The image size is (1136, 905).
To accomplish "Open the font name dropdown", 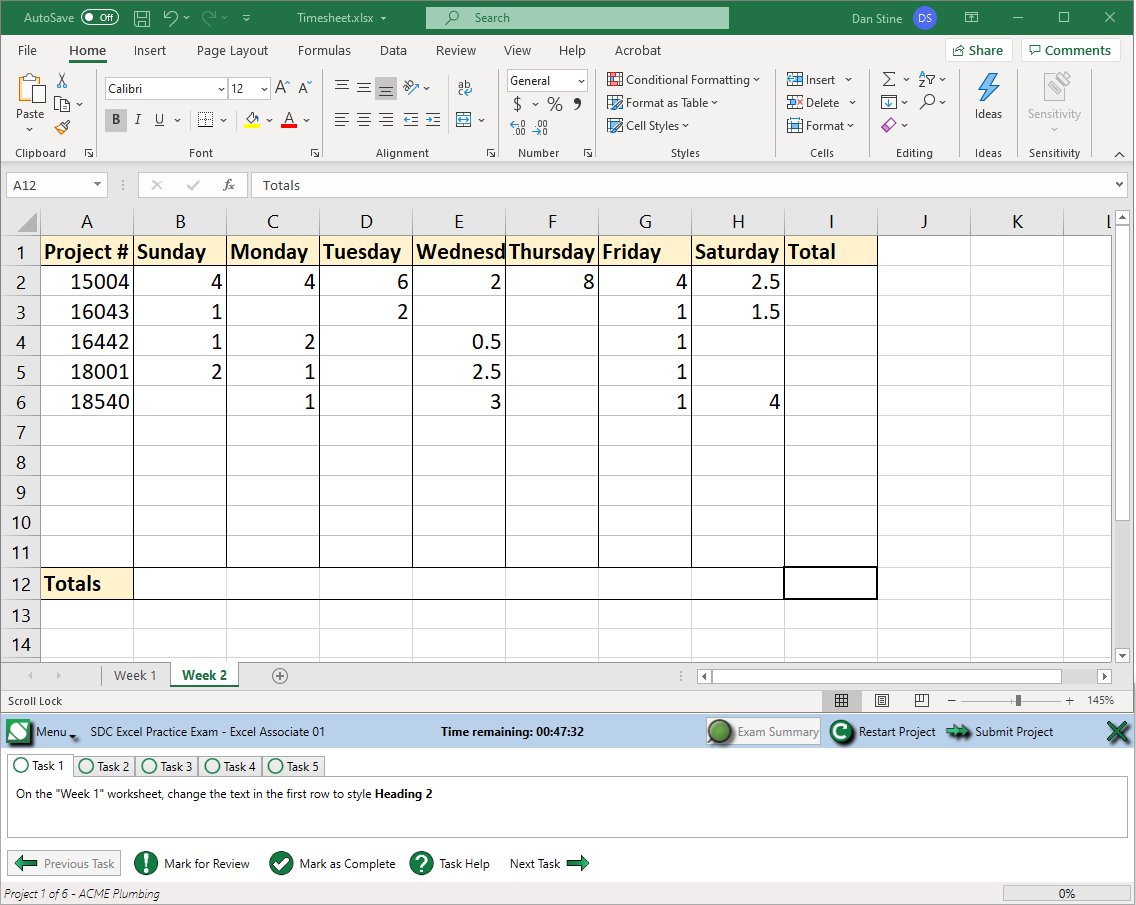I will 221,88.
